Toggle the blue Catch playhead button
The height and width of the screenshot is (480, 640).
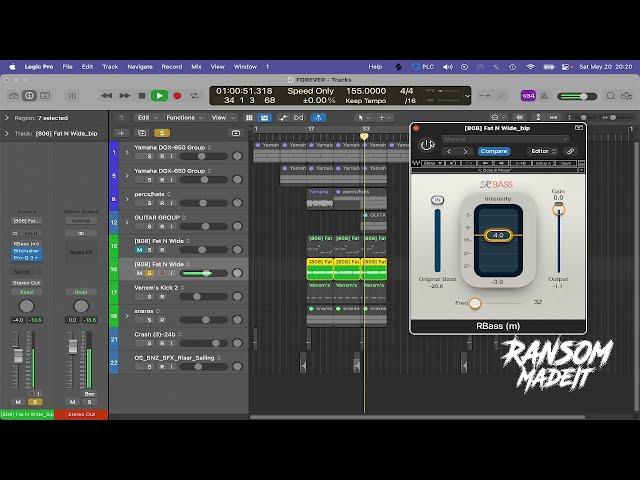[318, 118]
